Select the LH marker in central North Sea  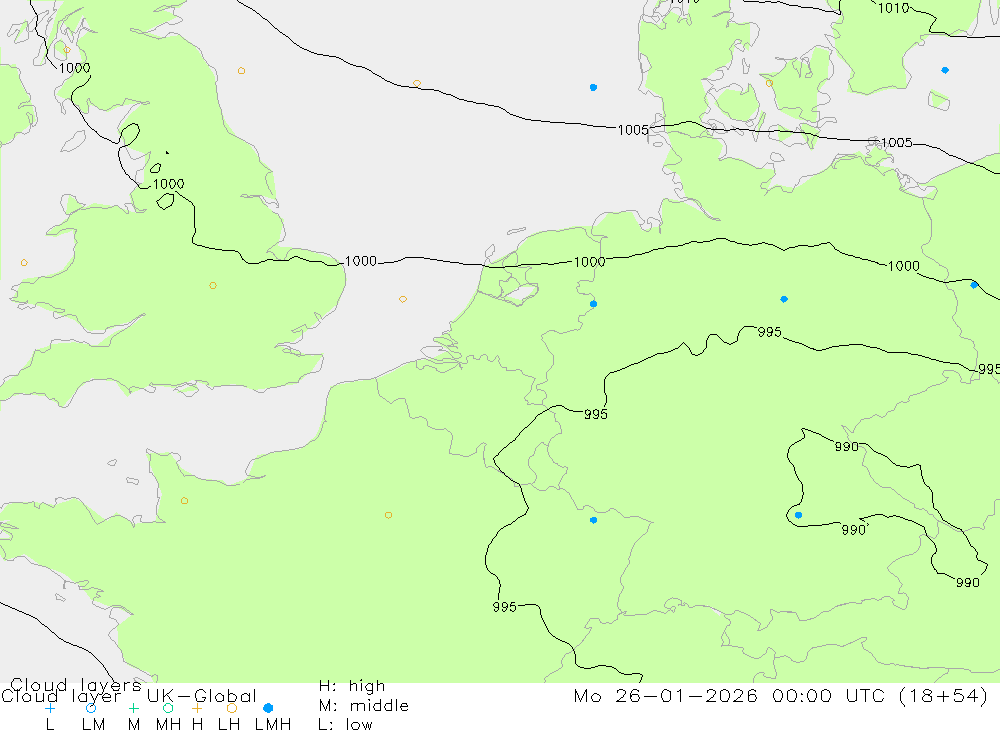[x=416, y=84]
